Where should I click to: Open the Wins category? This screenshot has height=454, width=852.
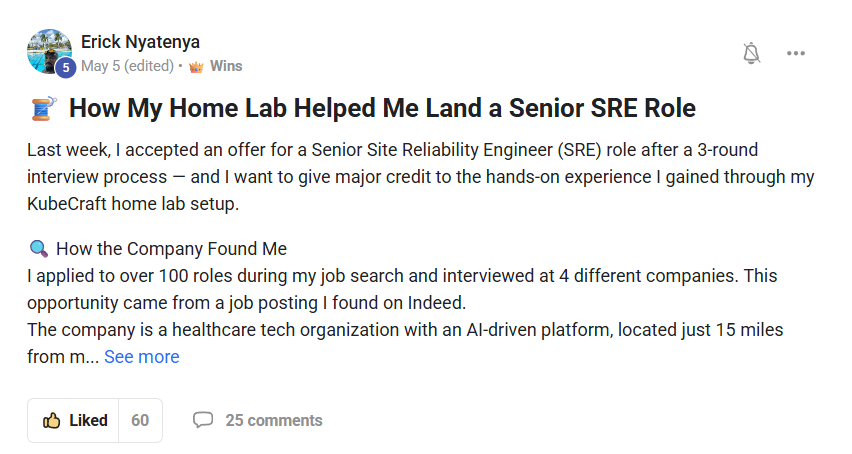(226, 66)
